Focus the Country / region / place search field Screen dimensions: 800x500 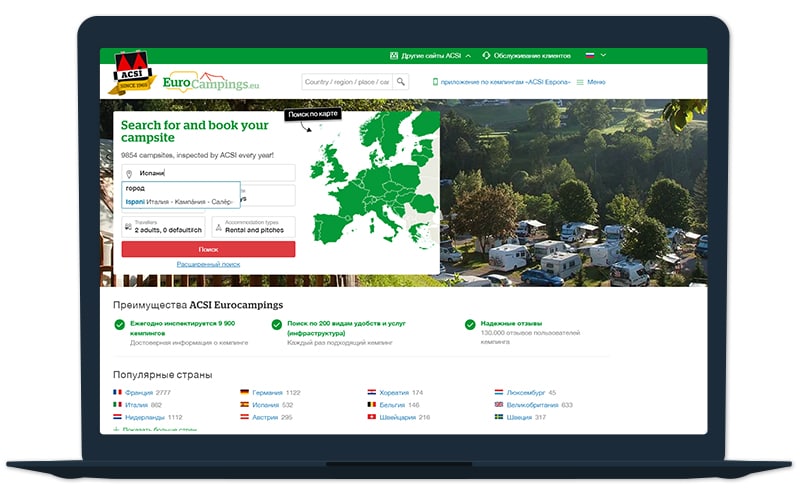[x=347, y=82]
